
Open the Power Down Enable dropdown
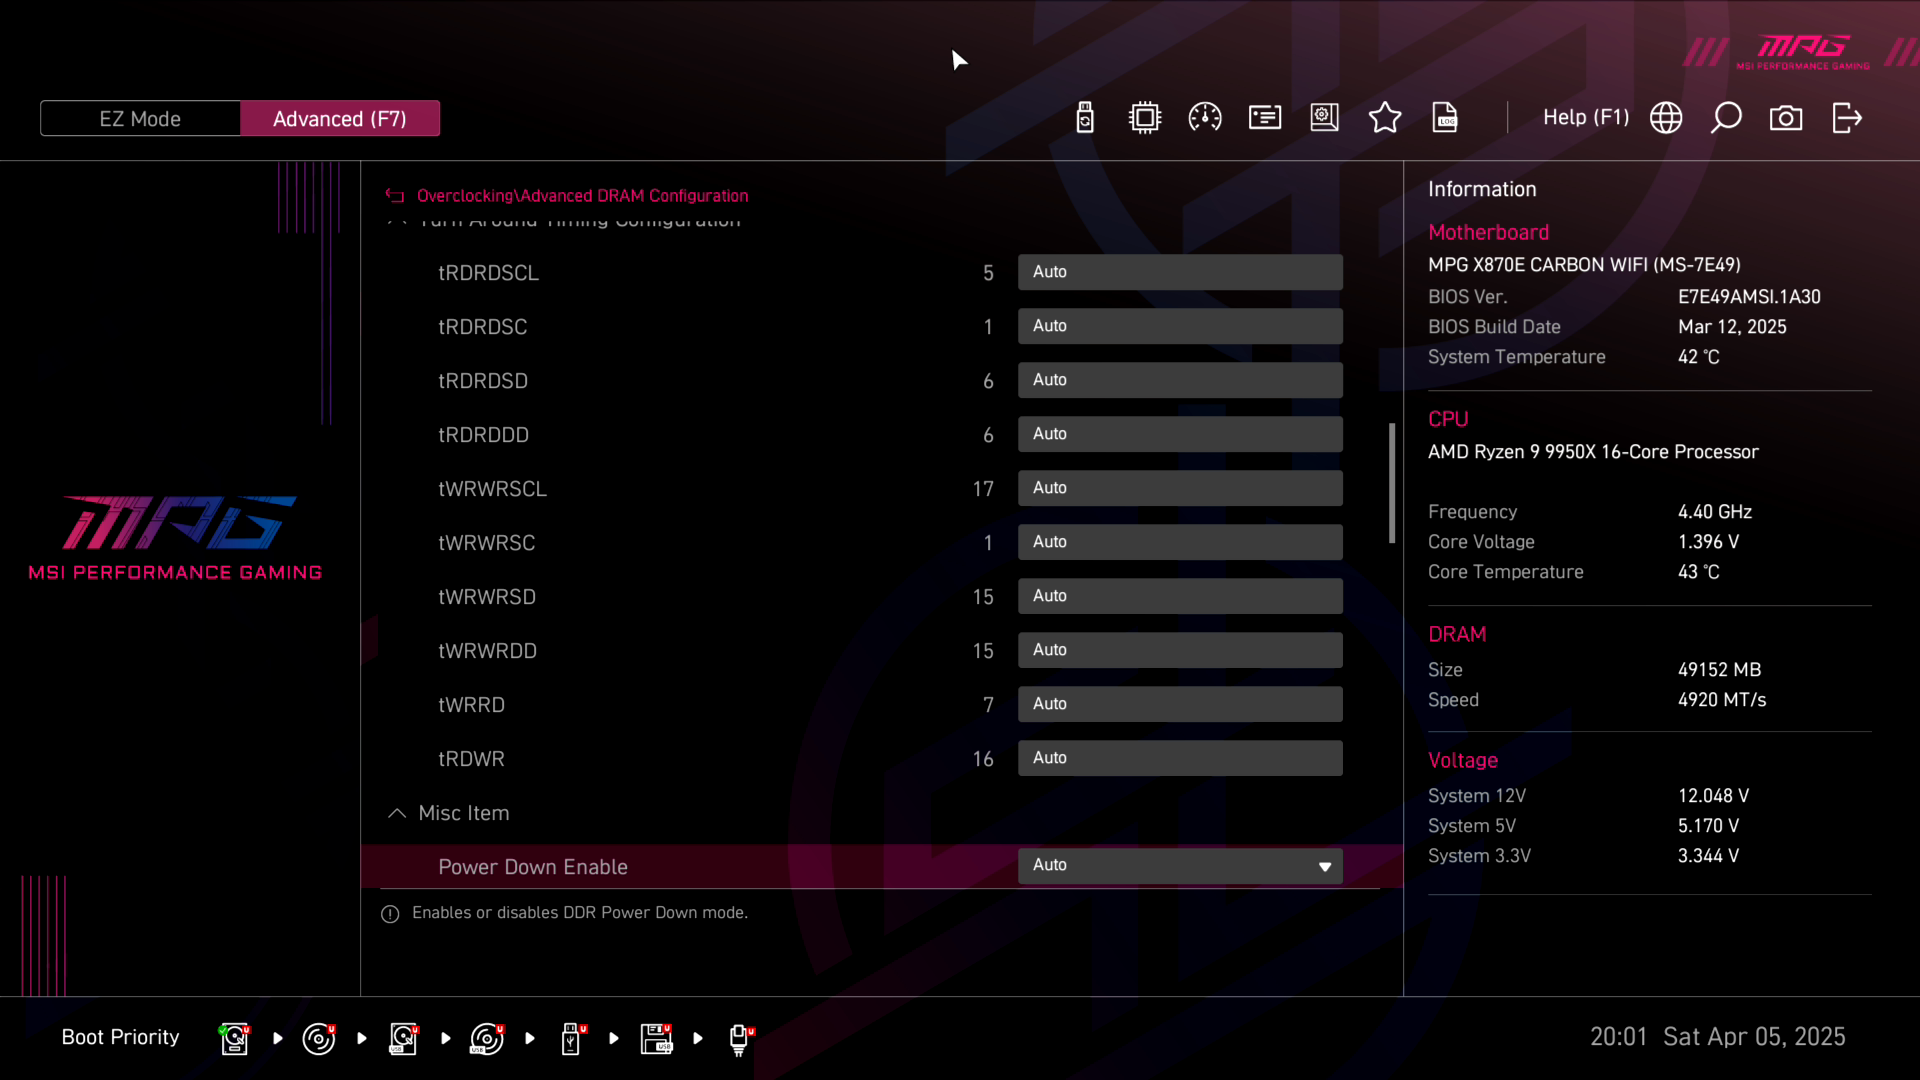[1180, 866]
